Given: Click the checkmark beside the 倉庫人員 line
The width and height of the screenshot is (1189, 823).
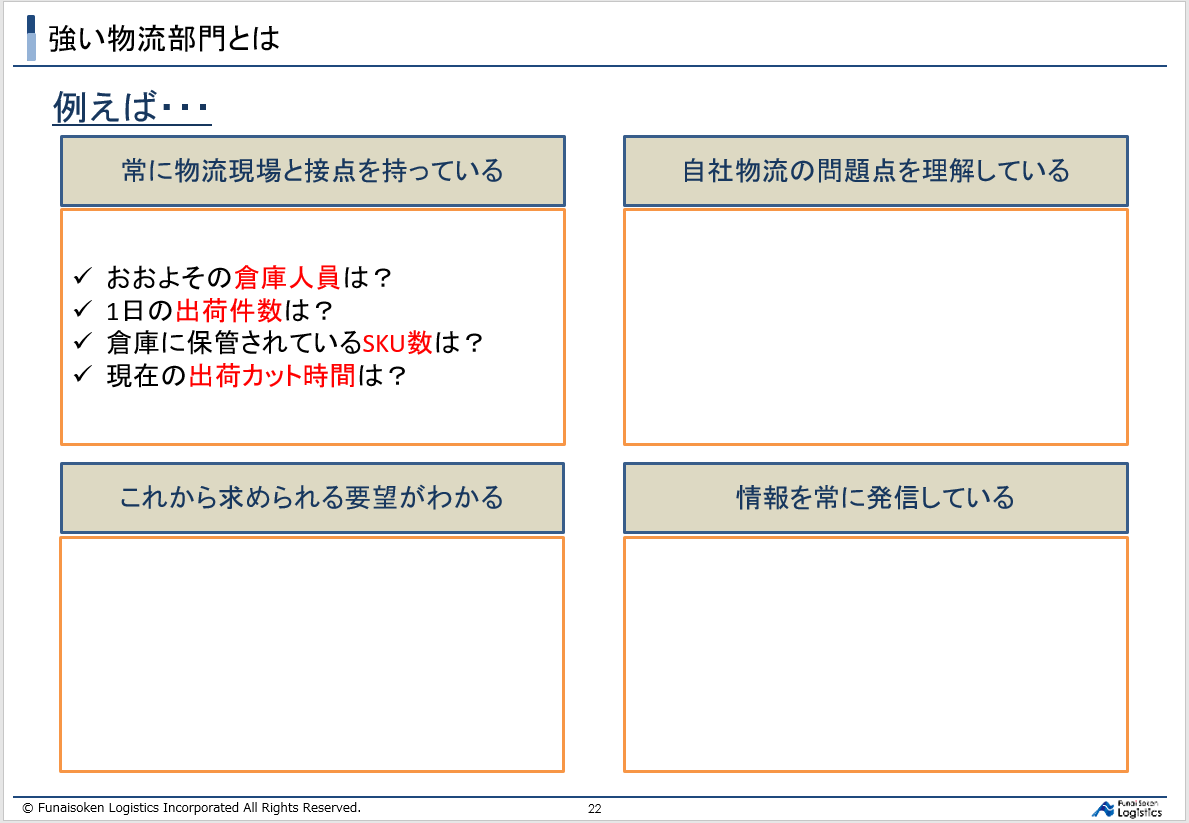Looking at the screenshot, I should point(83,276).
